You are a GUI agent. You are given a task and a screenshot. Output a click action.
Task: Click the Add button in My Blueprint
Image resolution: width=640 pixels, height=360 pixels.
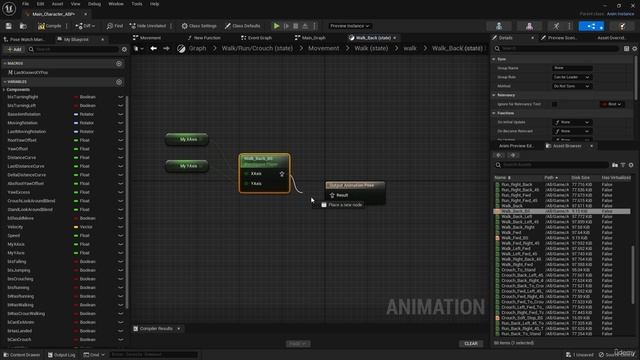click(14, 49)
